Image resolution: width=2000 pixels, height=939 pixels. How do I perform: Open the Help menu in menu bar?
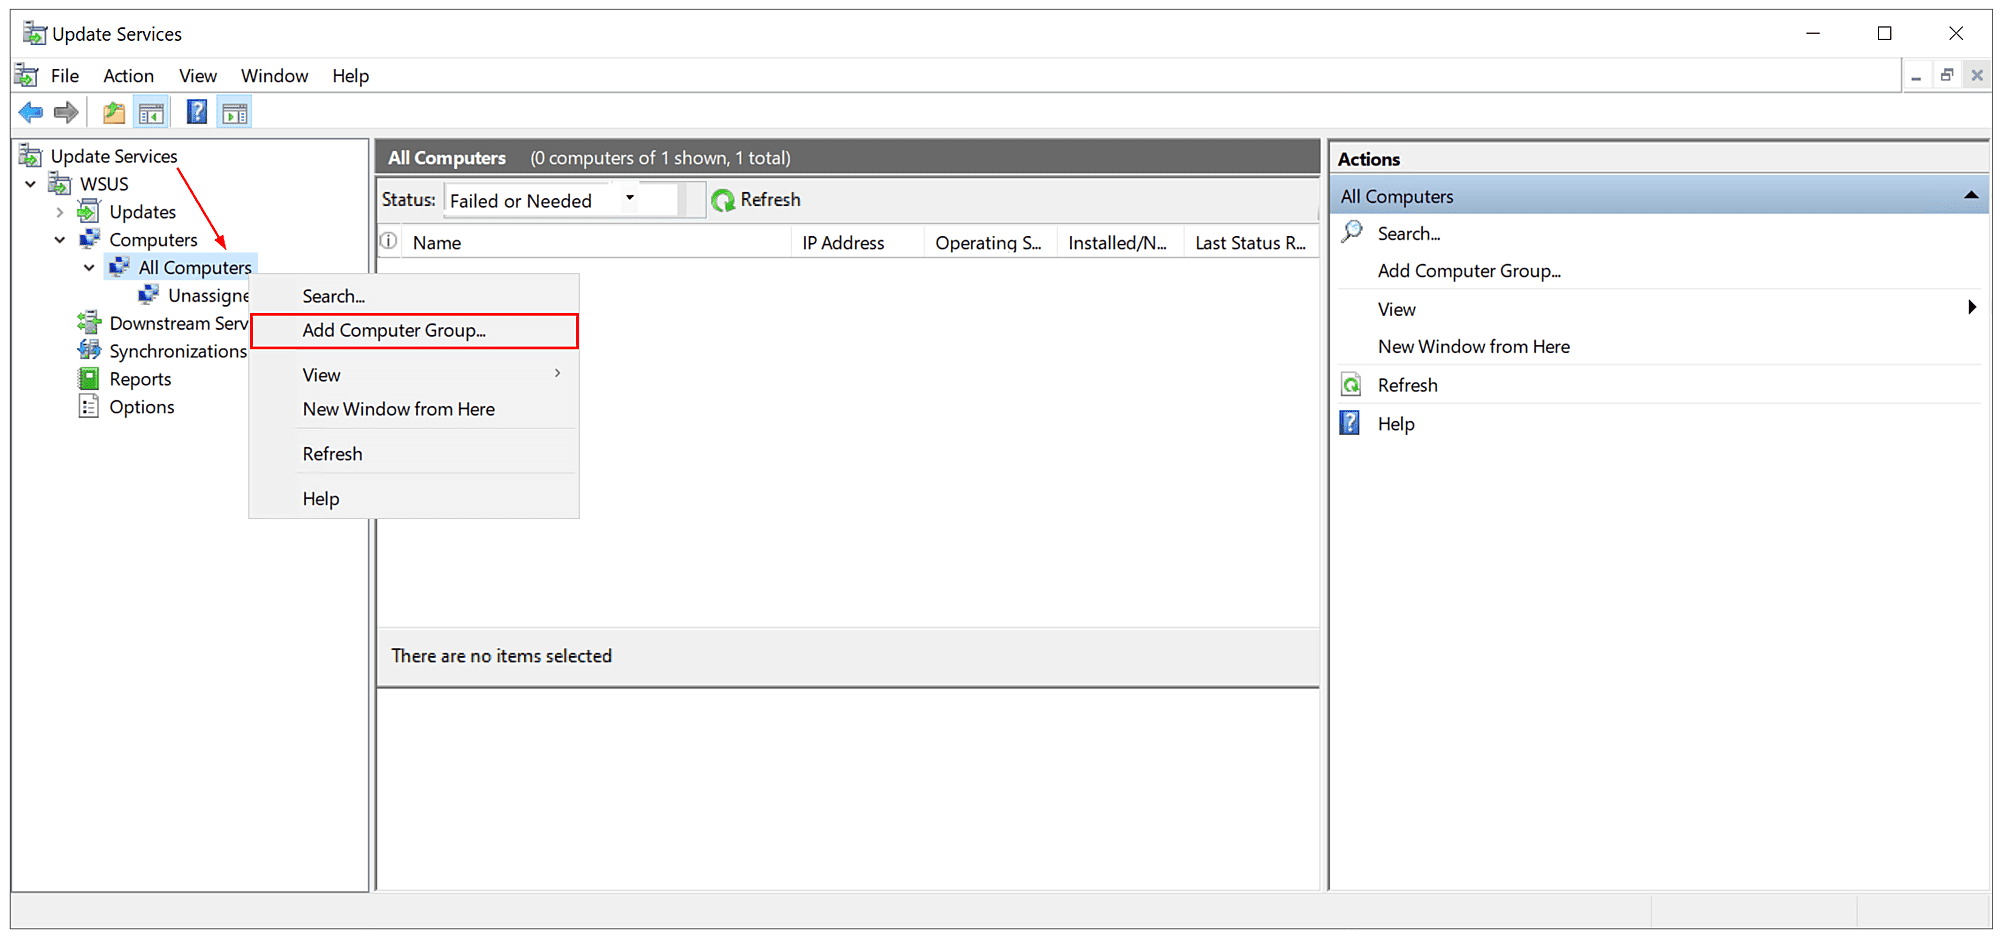[351, 76]
